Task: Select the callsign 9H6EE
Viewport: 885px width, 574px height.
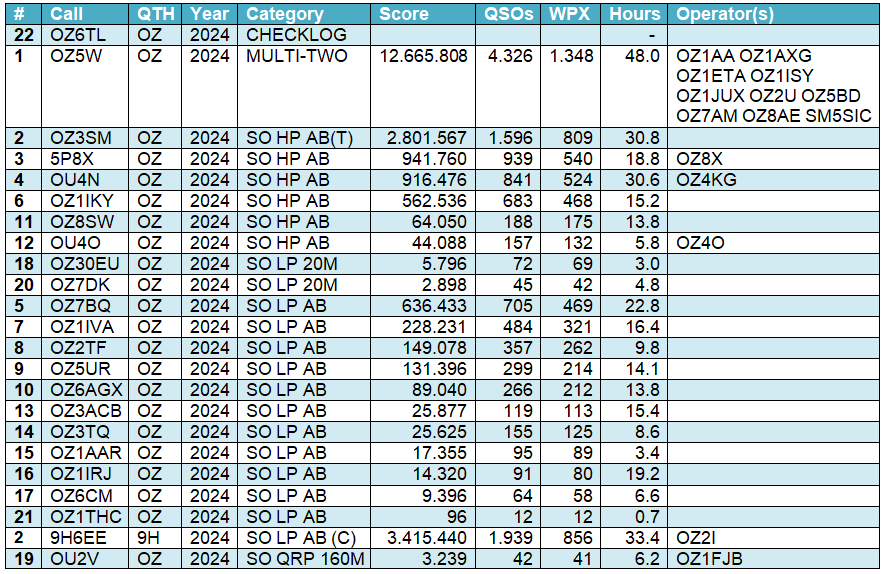Action: 78,537
